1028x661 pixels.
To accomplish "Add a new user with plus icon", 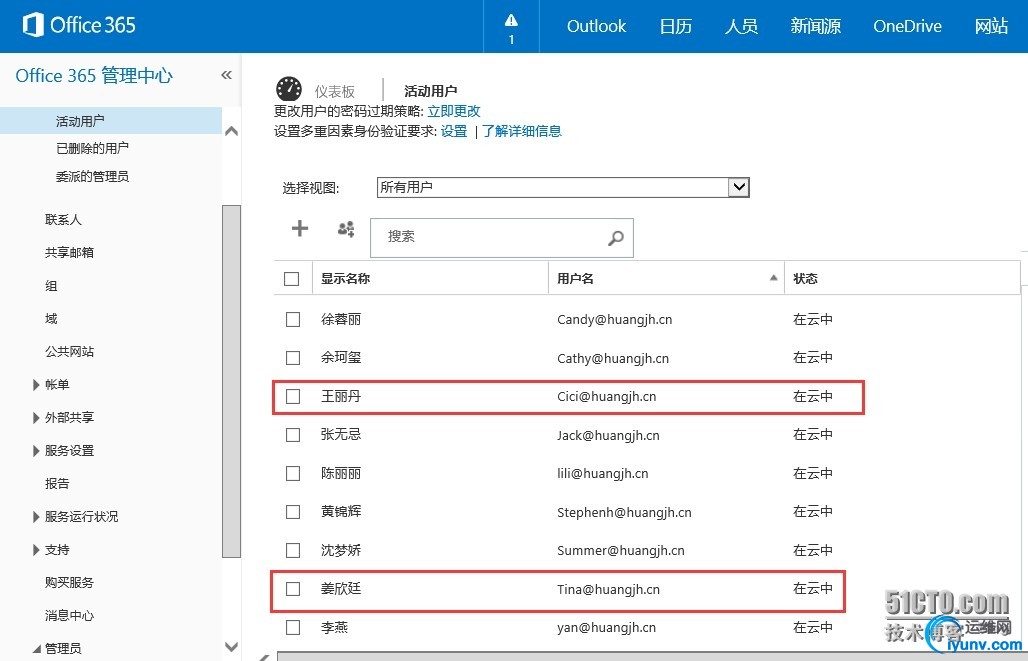I will (x=300, y=228).
